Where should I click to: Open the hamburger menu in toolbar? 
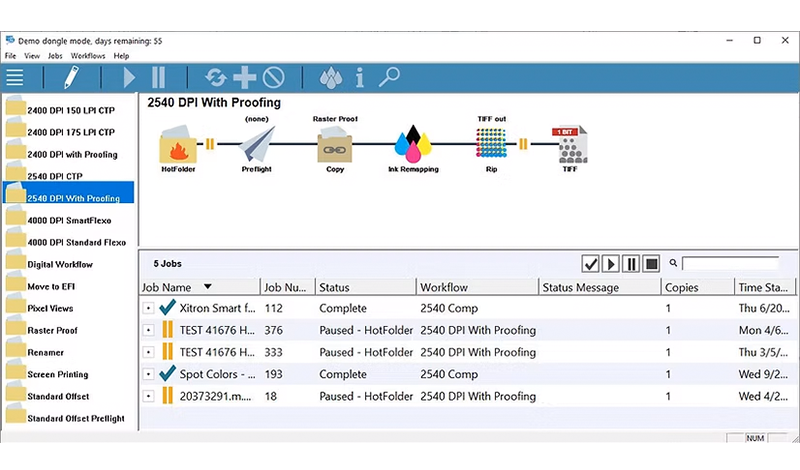15,78
